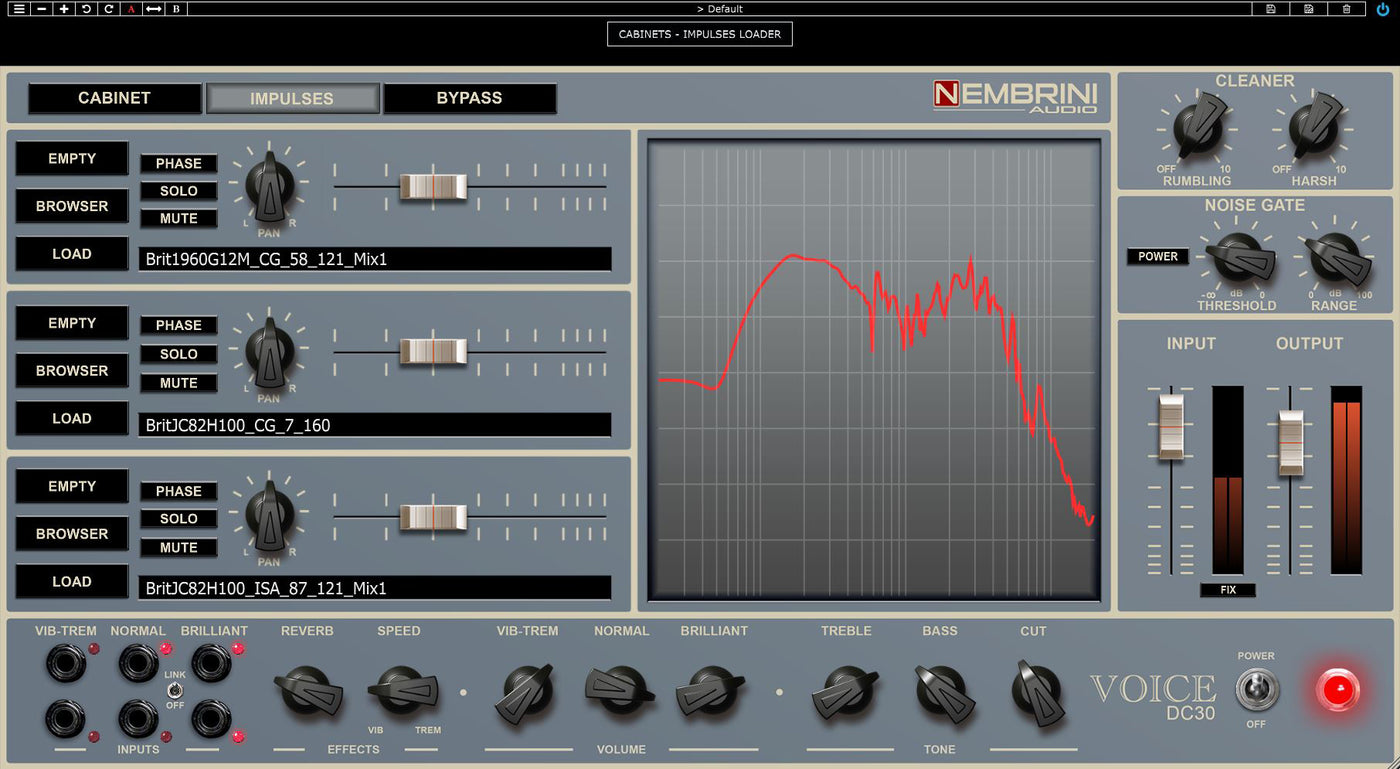The width and height of the screenshot is (1400, 769).
Task: Toggle SOLO on the BritJC82H100_ISA_87_121_Mix1 slot
Action: (179, 519)
